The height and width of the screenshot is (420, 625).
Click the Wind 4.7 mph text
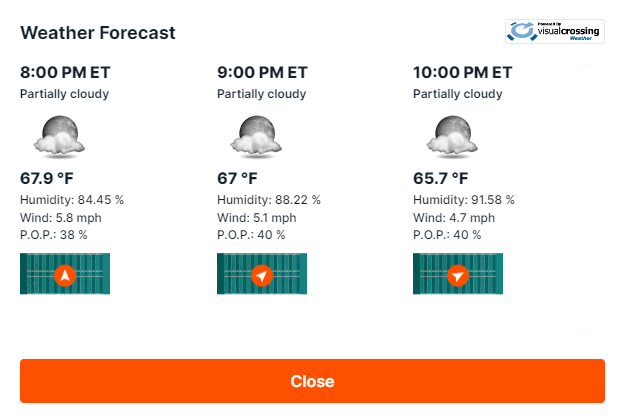(x=454, y=218)
